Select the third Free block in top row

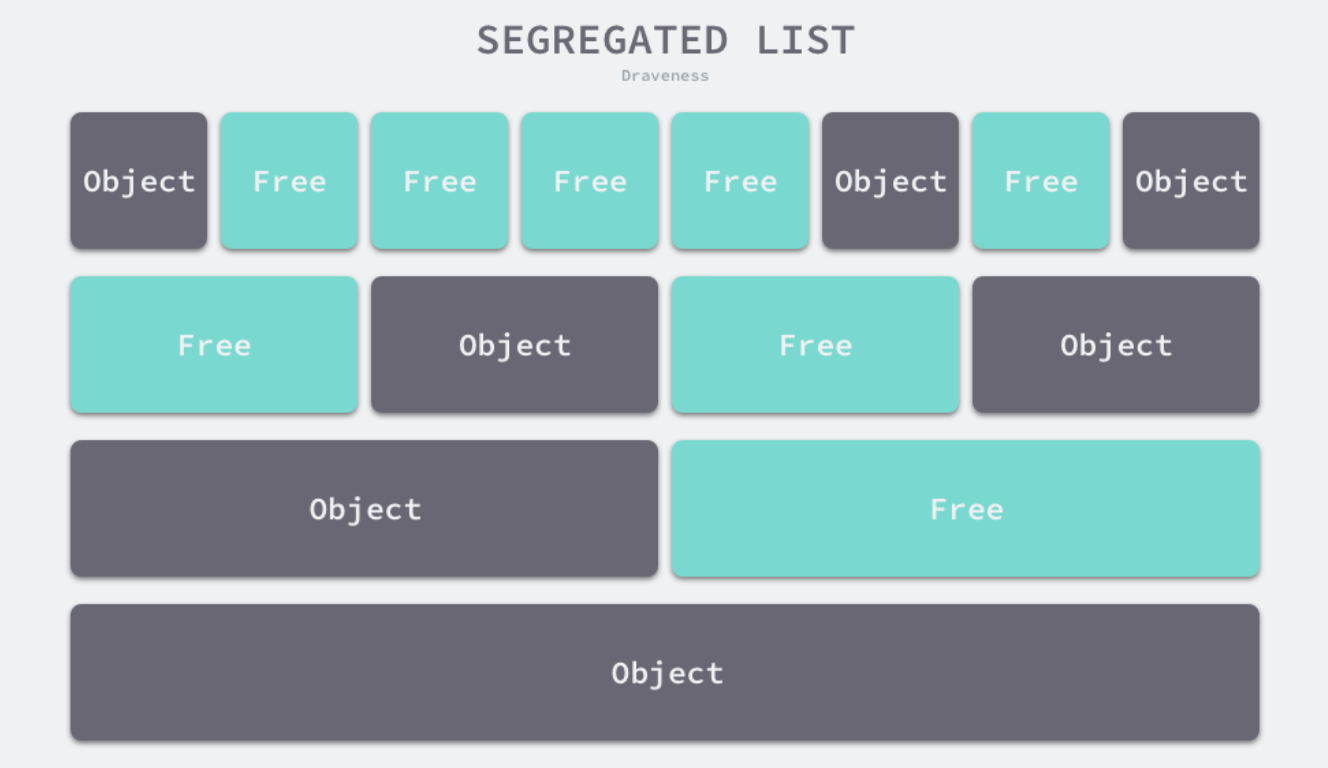tap(590, 181)
